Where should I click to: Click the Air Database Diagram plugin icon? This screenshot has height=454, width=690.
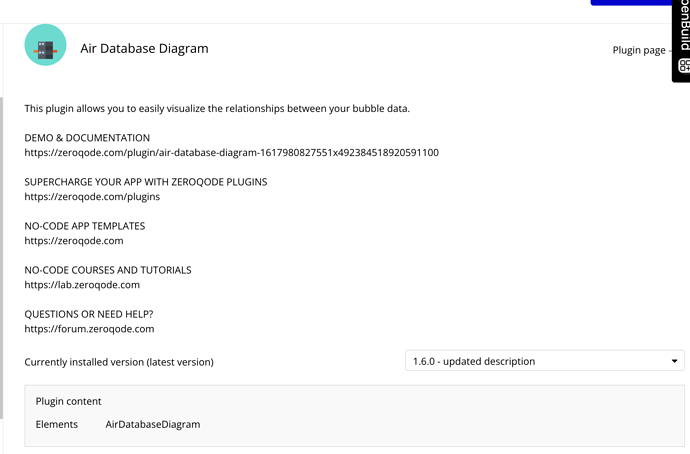click(x=45, y=45)
